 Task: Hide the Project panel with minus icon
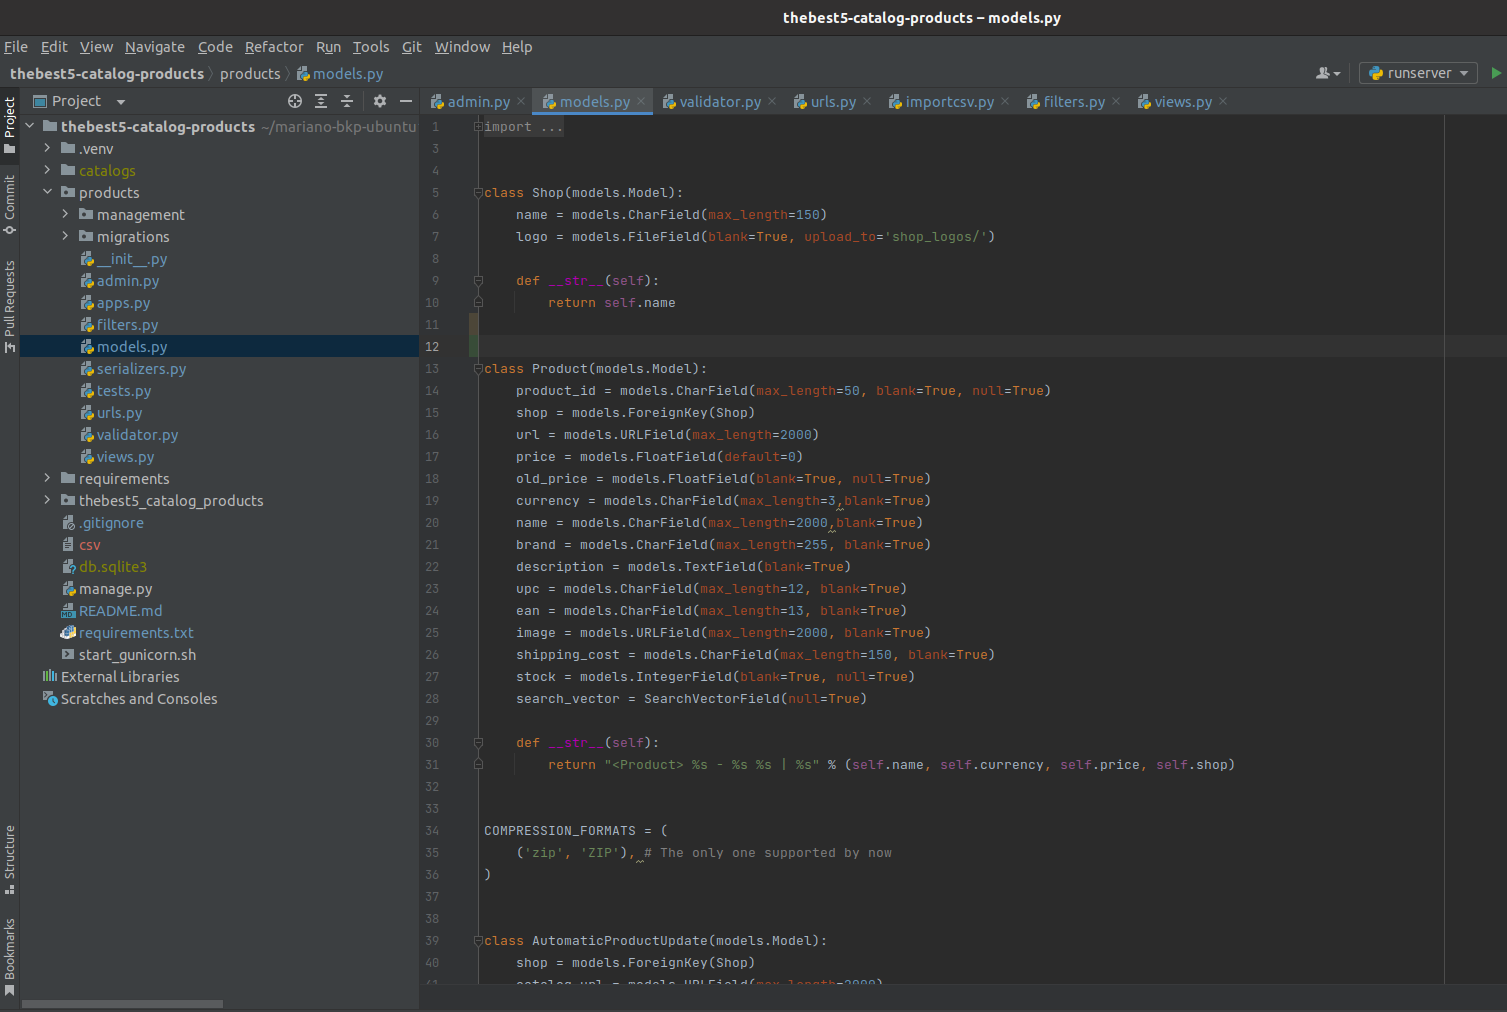point(406,101)
